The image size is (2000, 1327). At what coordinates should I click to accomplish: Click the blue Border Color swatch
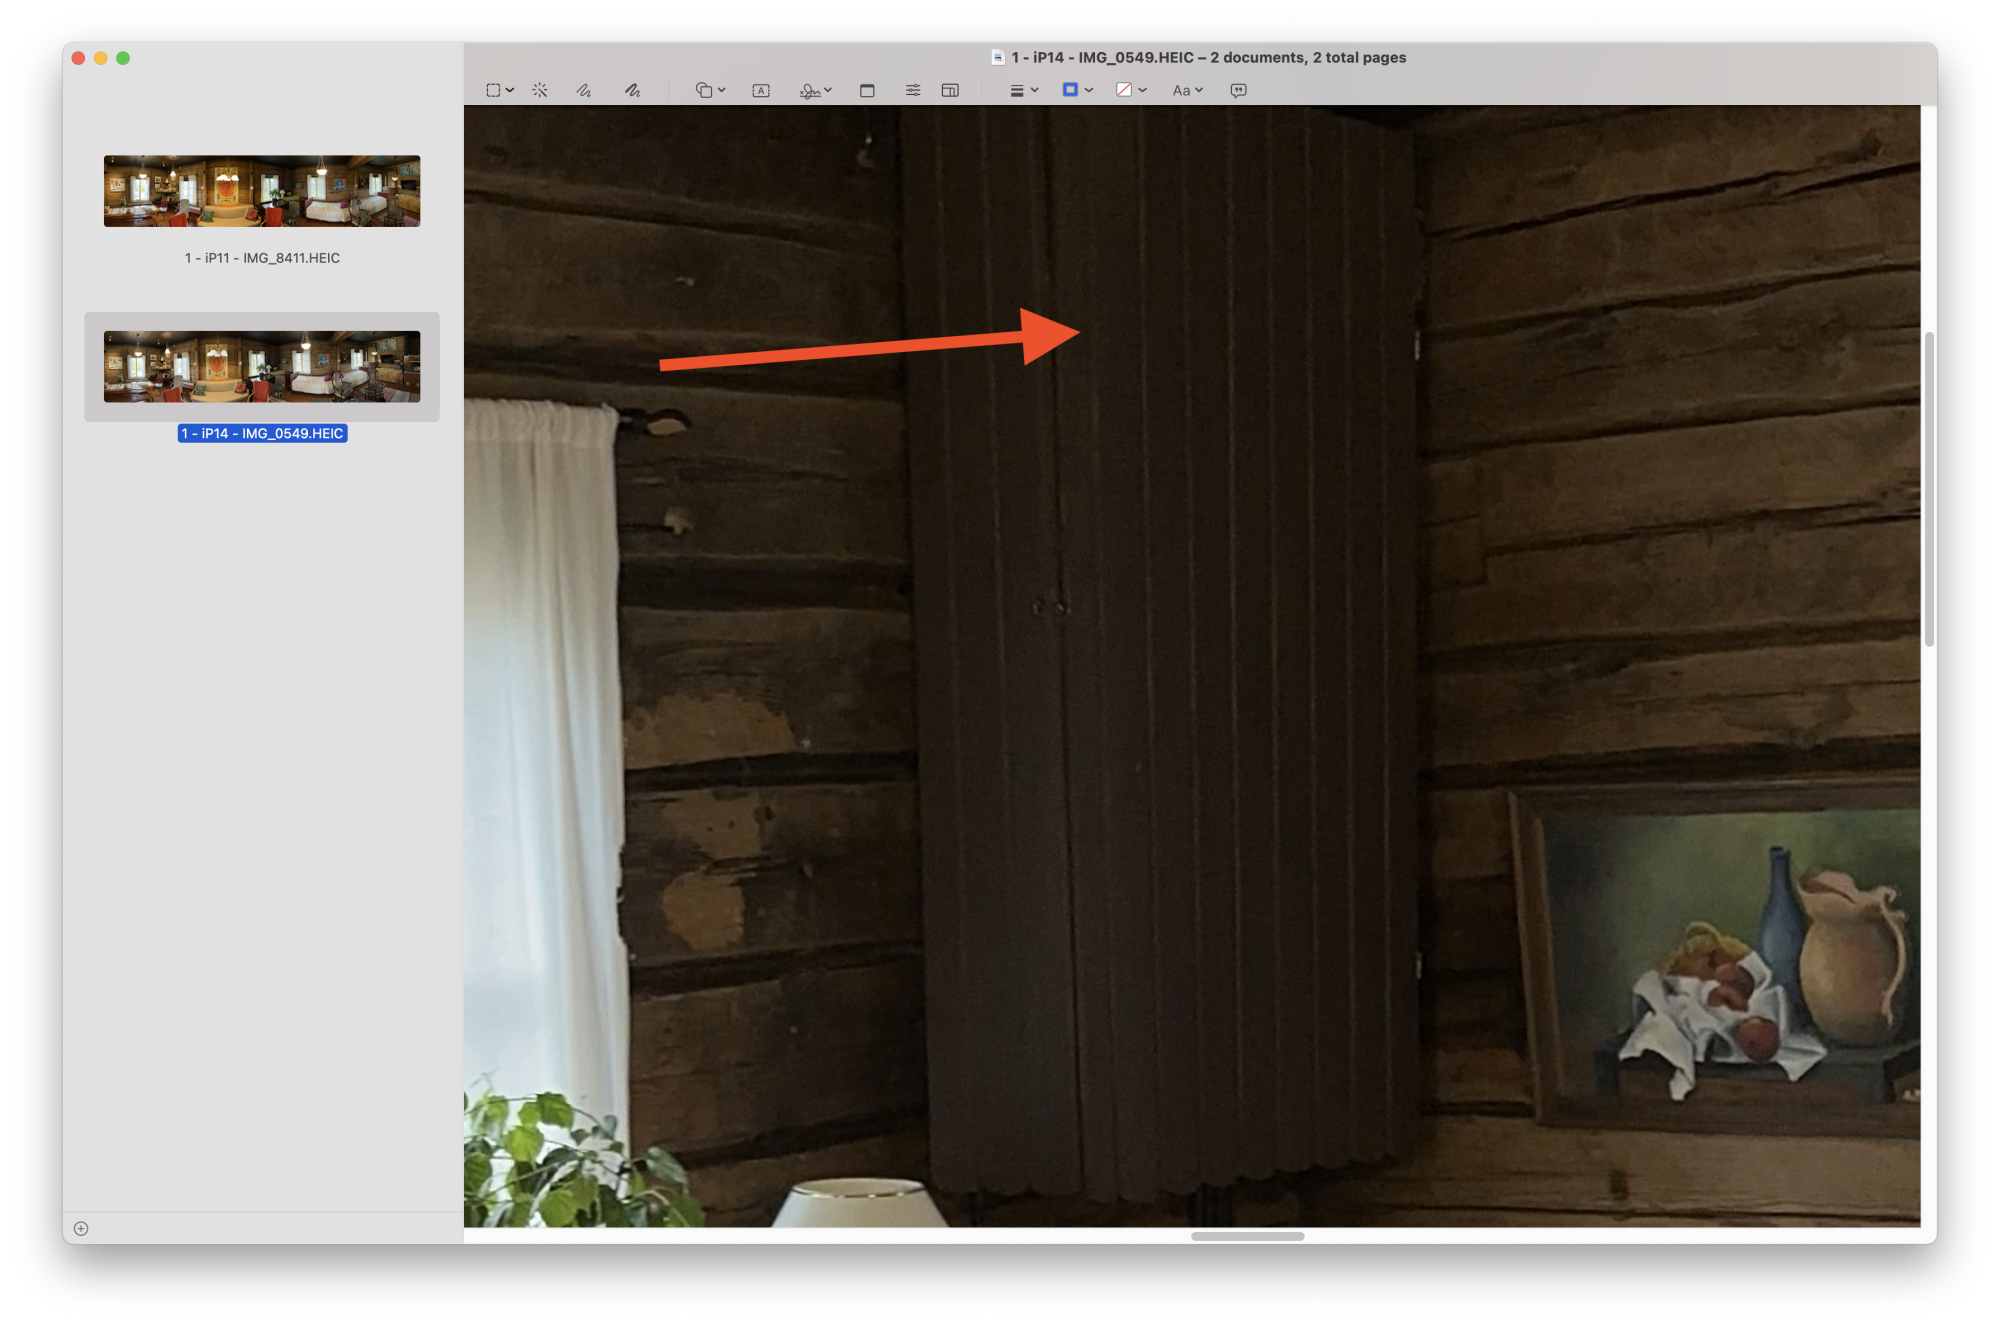tap(1070, 90)
